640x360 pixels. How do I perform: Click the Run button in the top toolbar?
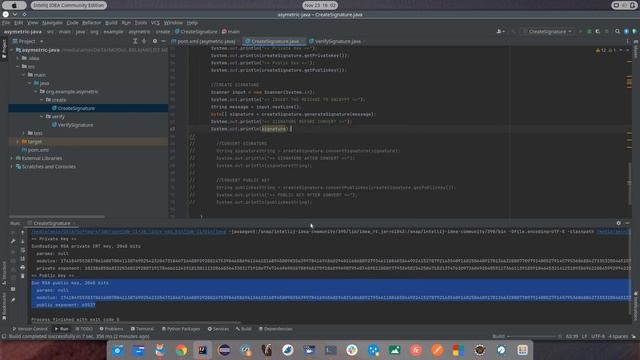[580, 31]
